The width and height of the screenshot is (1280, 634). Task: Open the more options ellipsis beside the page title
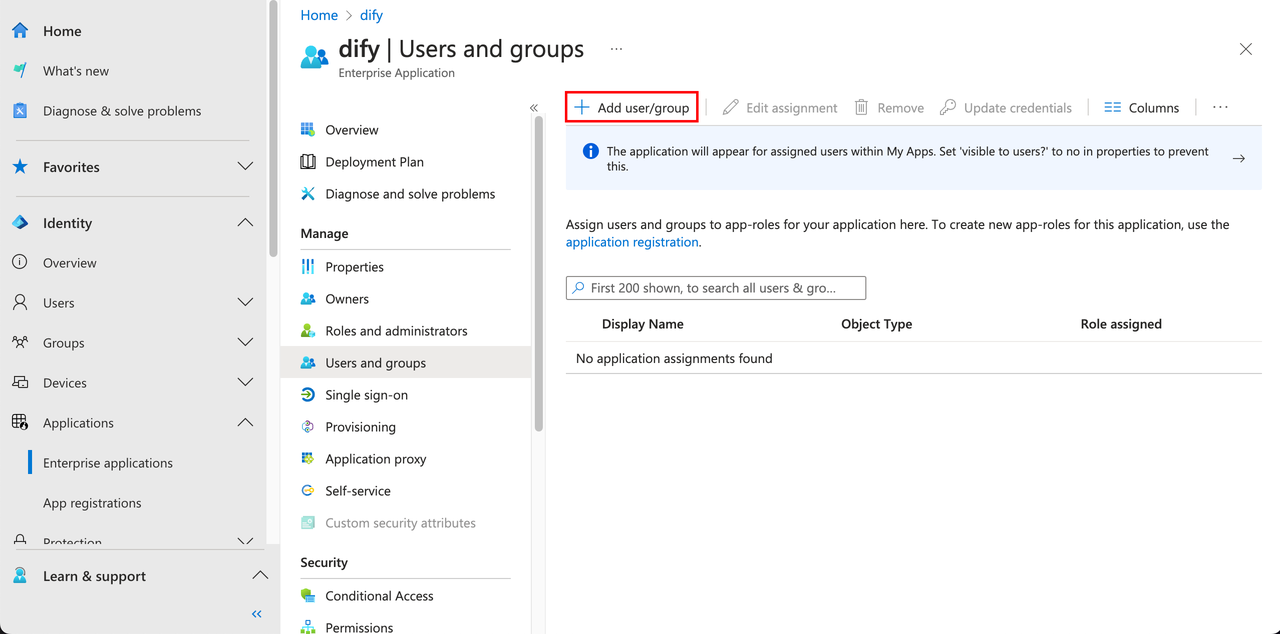click(x=616, y=49)
